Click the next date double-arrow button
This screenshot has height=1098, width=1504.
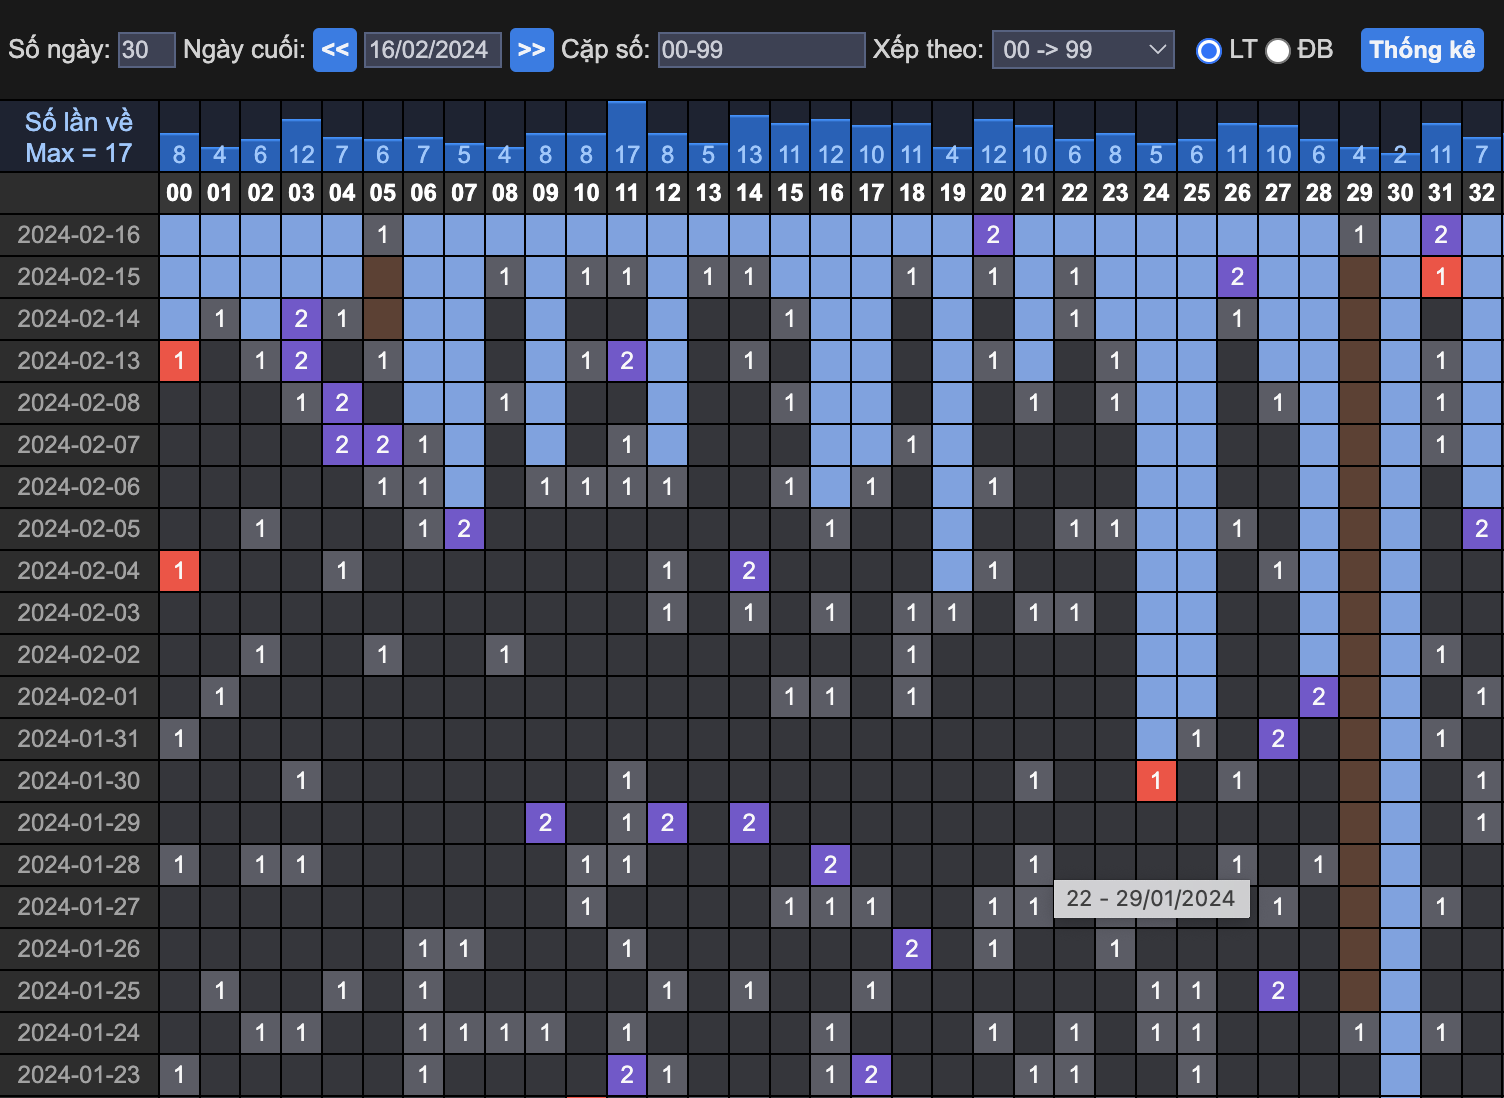click(531, 50)
